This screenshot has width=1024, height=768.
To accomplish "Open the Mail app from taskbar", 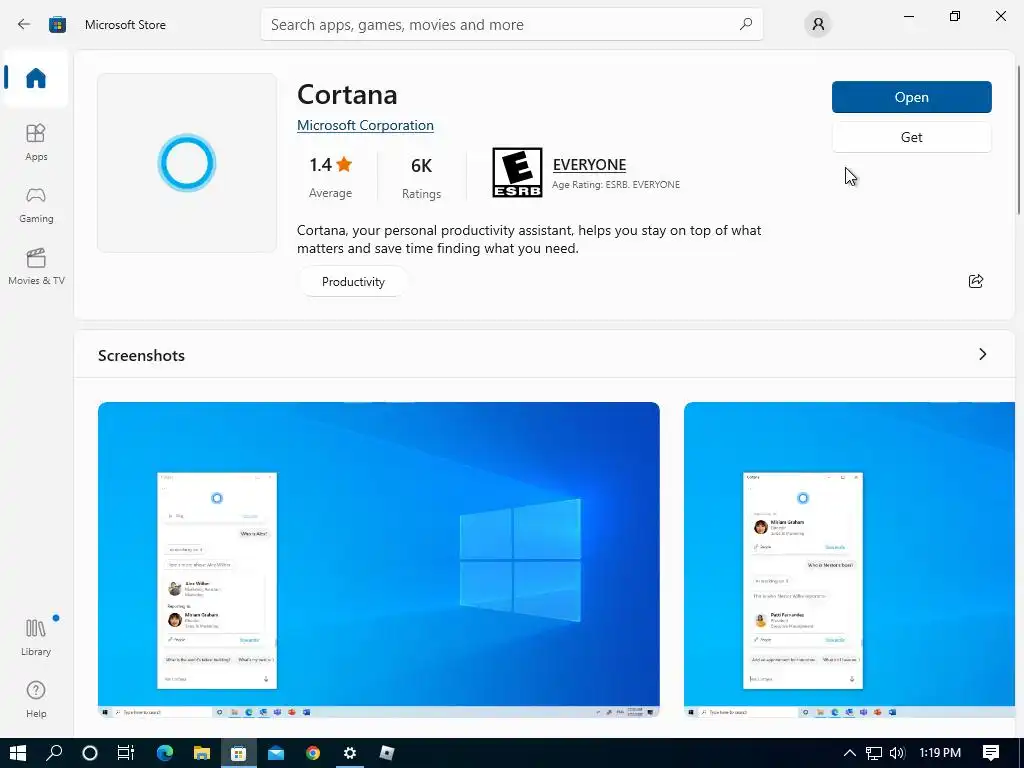I will point(276,753).
